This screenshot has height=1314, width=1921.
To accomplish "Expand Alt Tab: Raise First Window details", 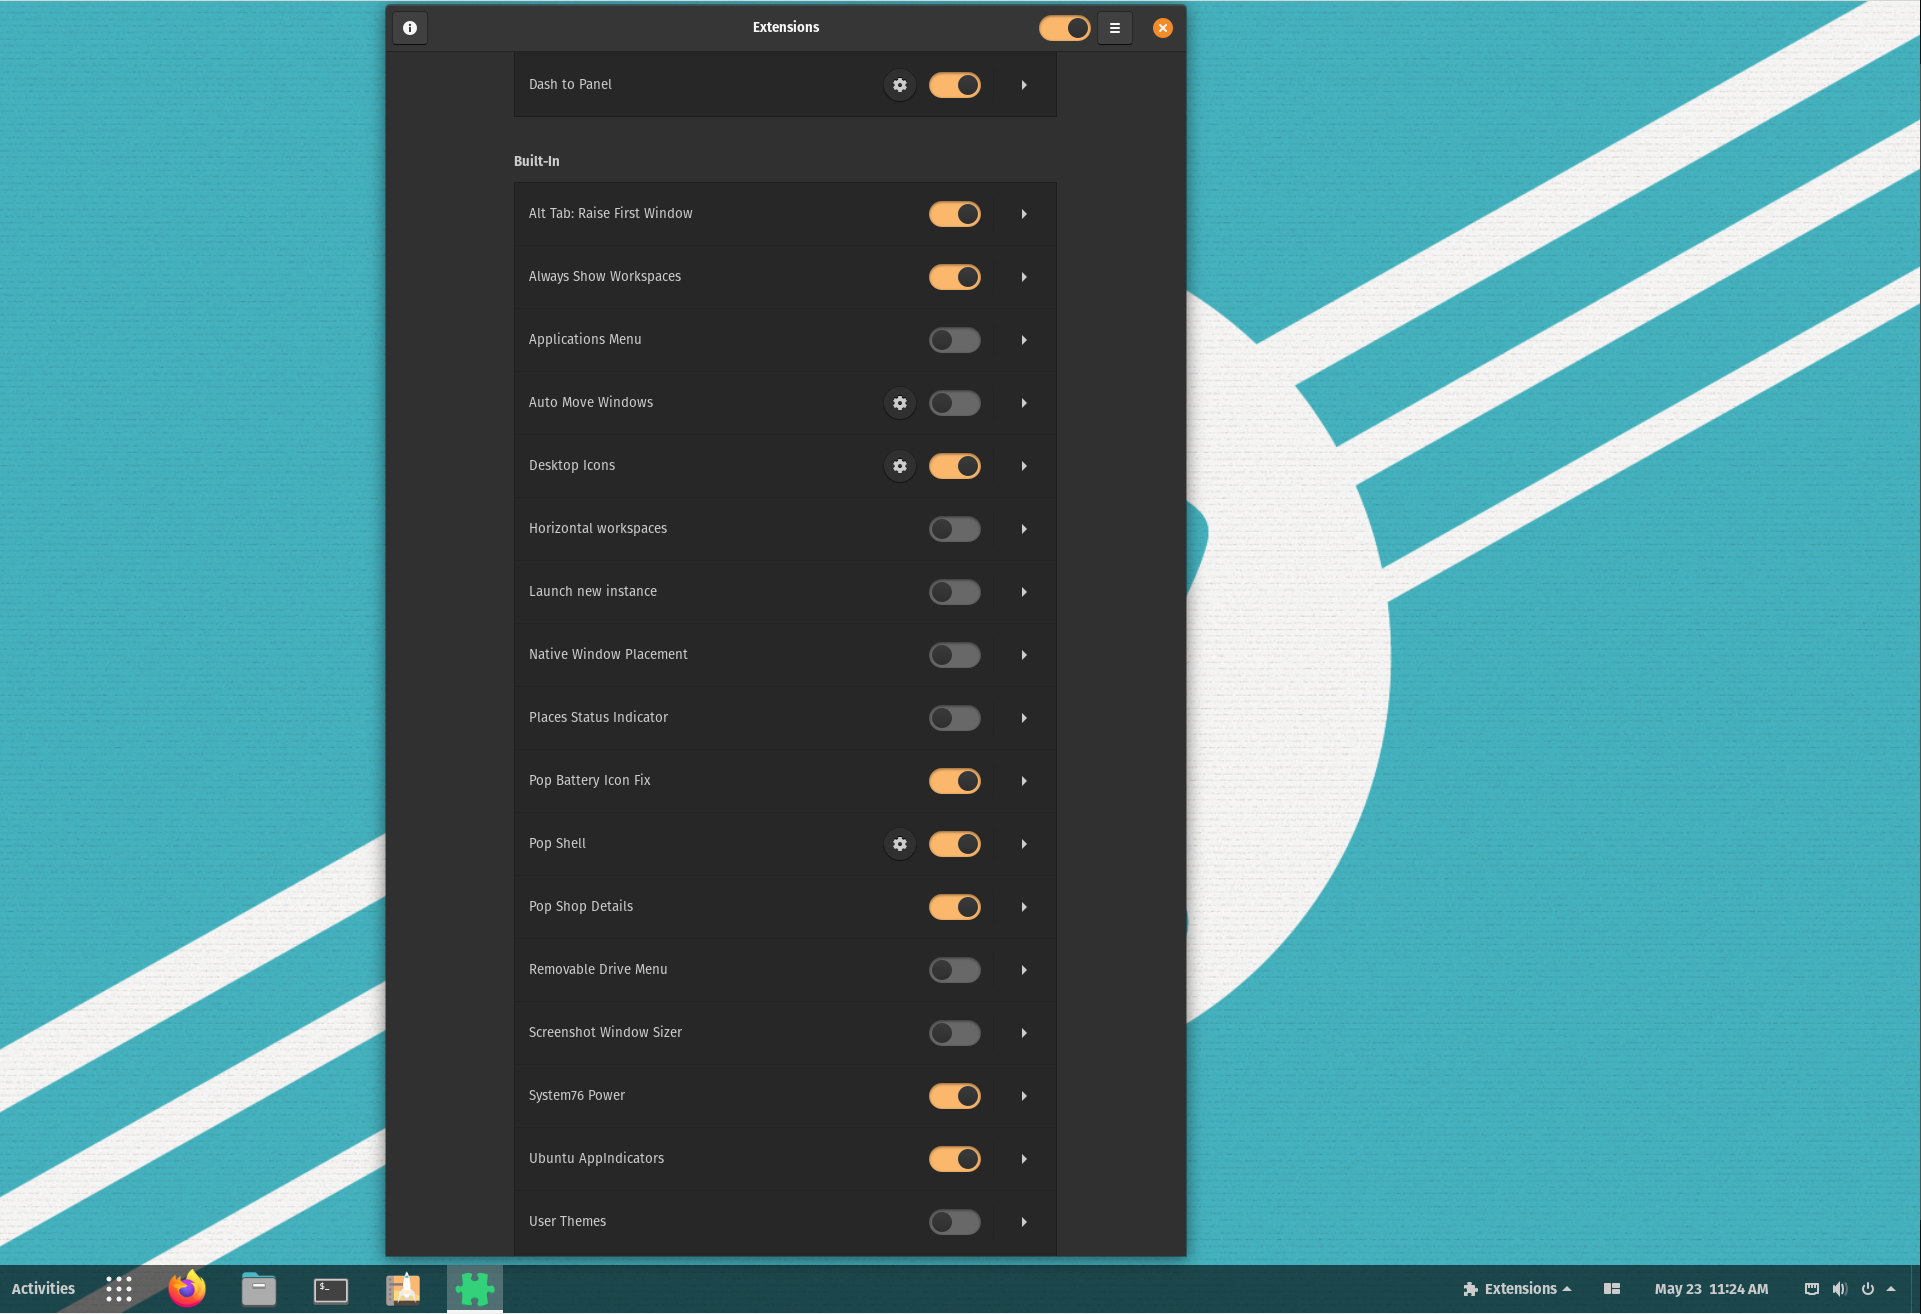I will (x=1024, y=214).
